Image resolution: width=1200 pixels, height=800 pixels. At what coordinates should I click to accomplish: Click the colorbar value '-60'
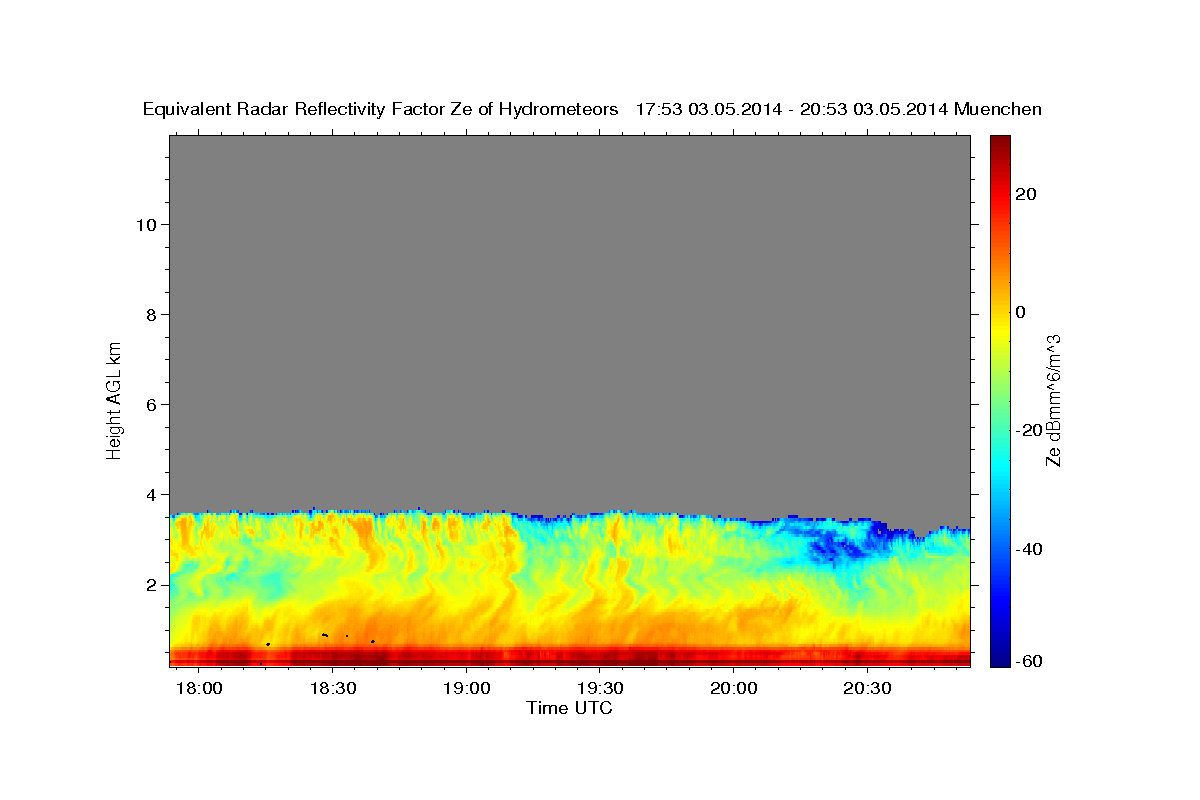[x=1028, y=662]
